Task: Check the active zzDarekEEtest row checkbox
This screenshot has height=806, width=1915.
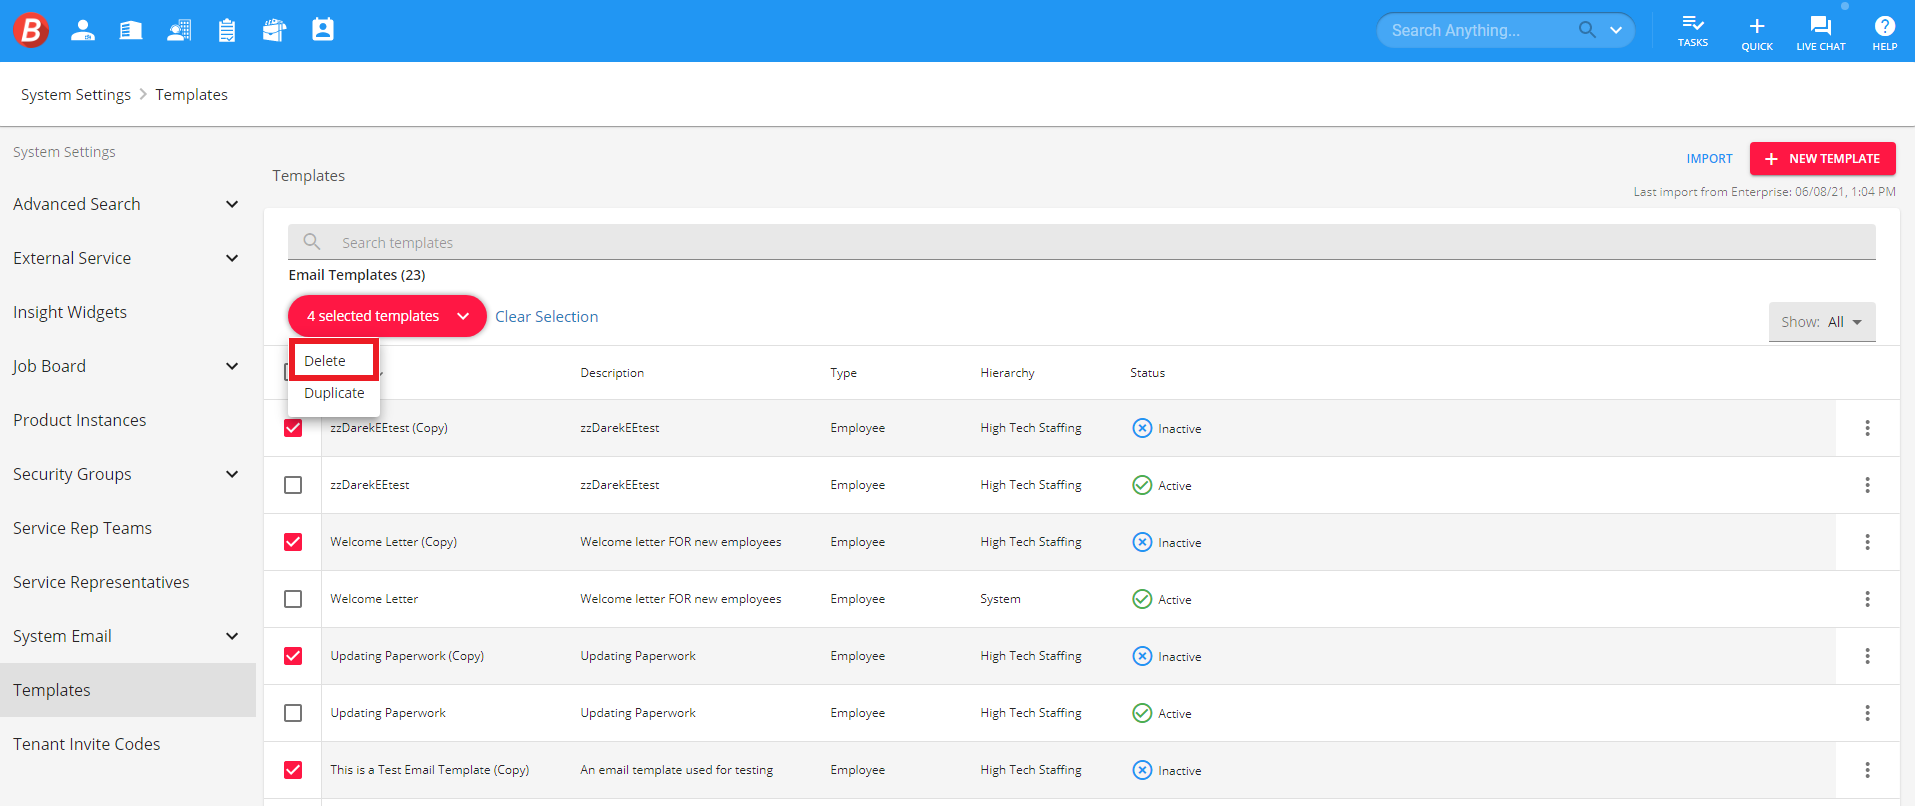Action: click(x=293, y=485)
